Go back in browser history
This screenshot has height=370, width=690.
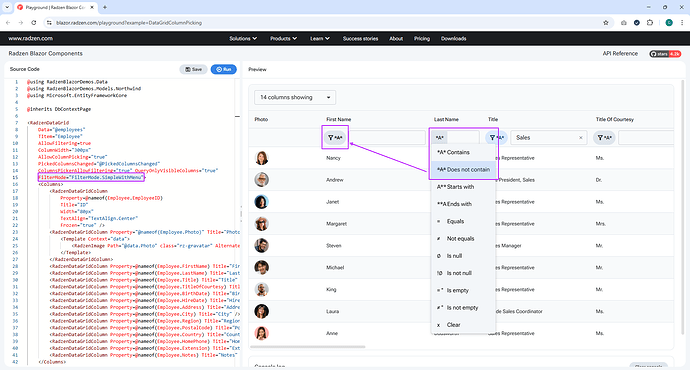(8, 22)
